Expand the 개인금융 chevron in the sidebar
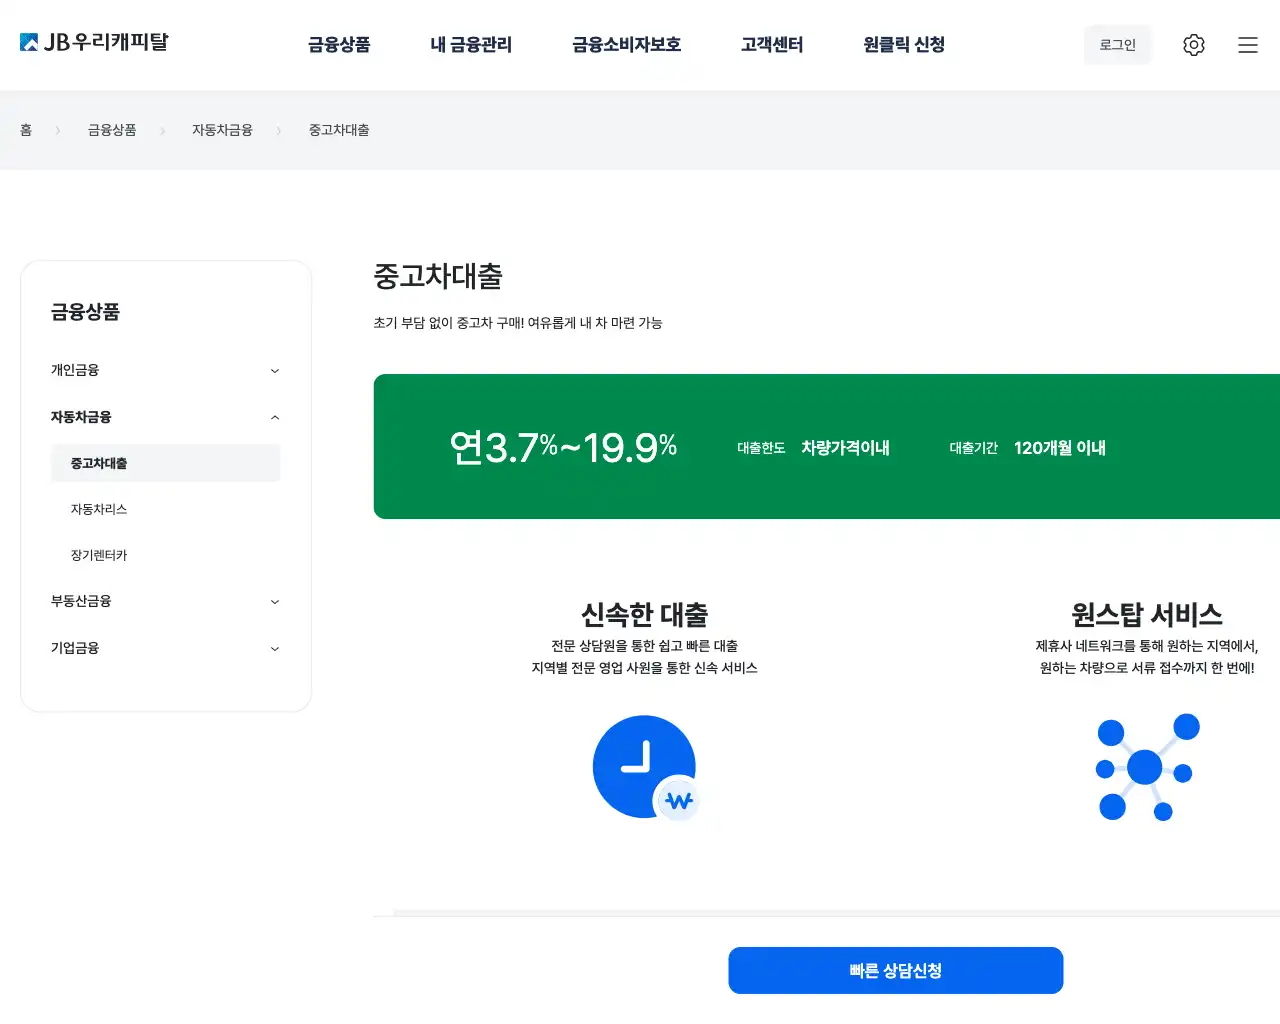This screenshot has width=1280, height=1024. 275,371
